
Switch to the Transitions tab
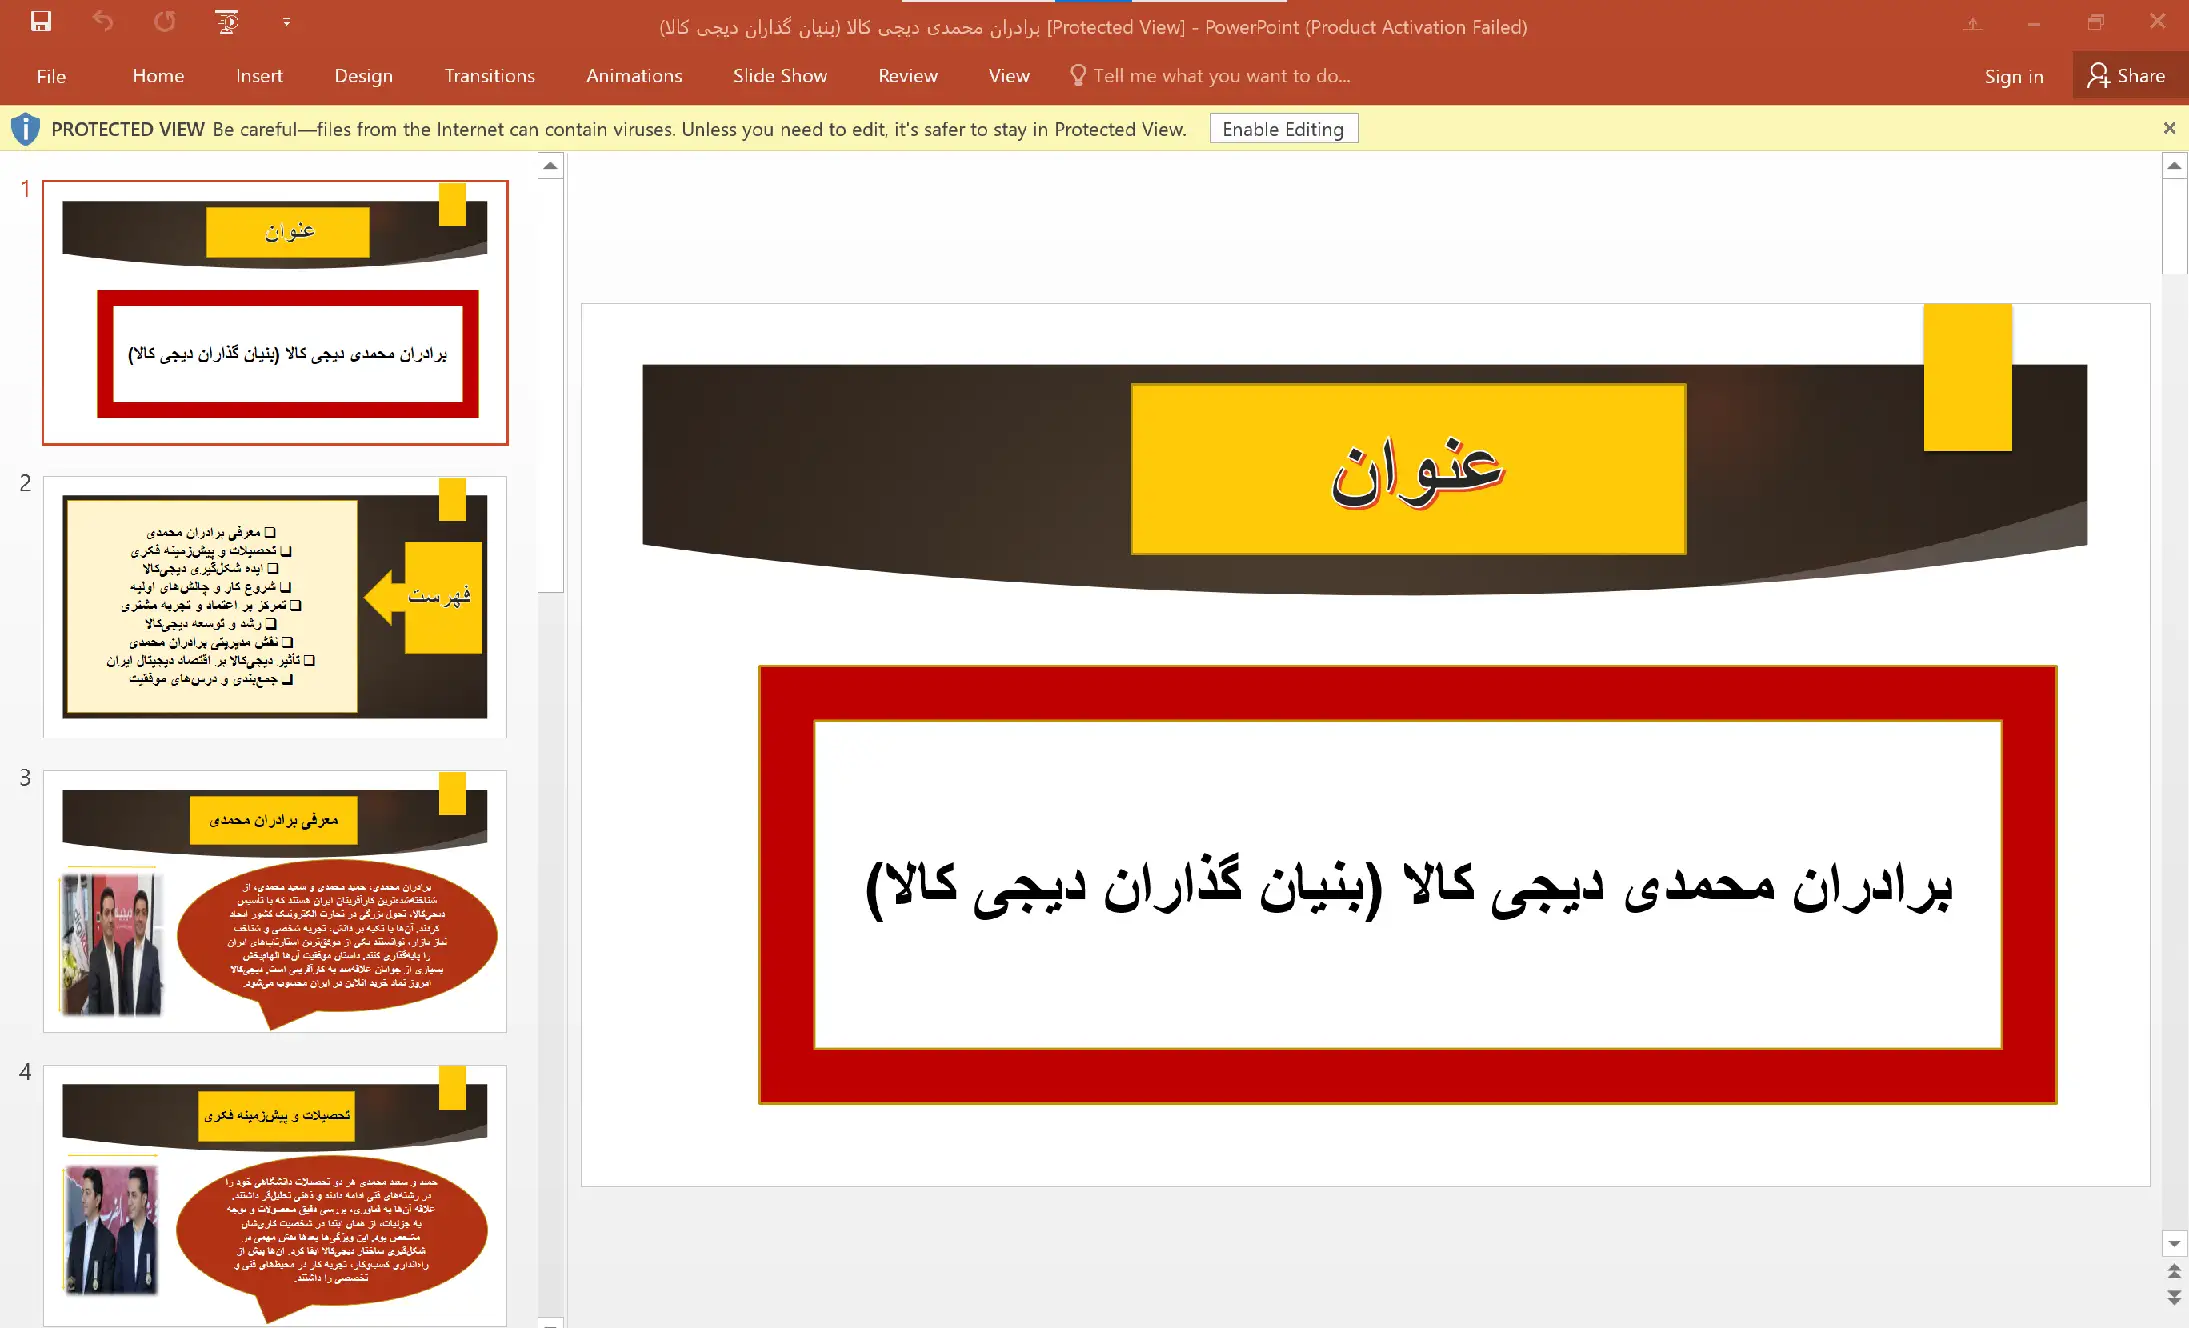pos(489,76)
